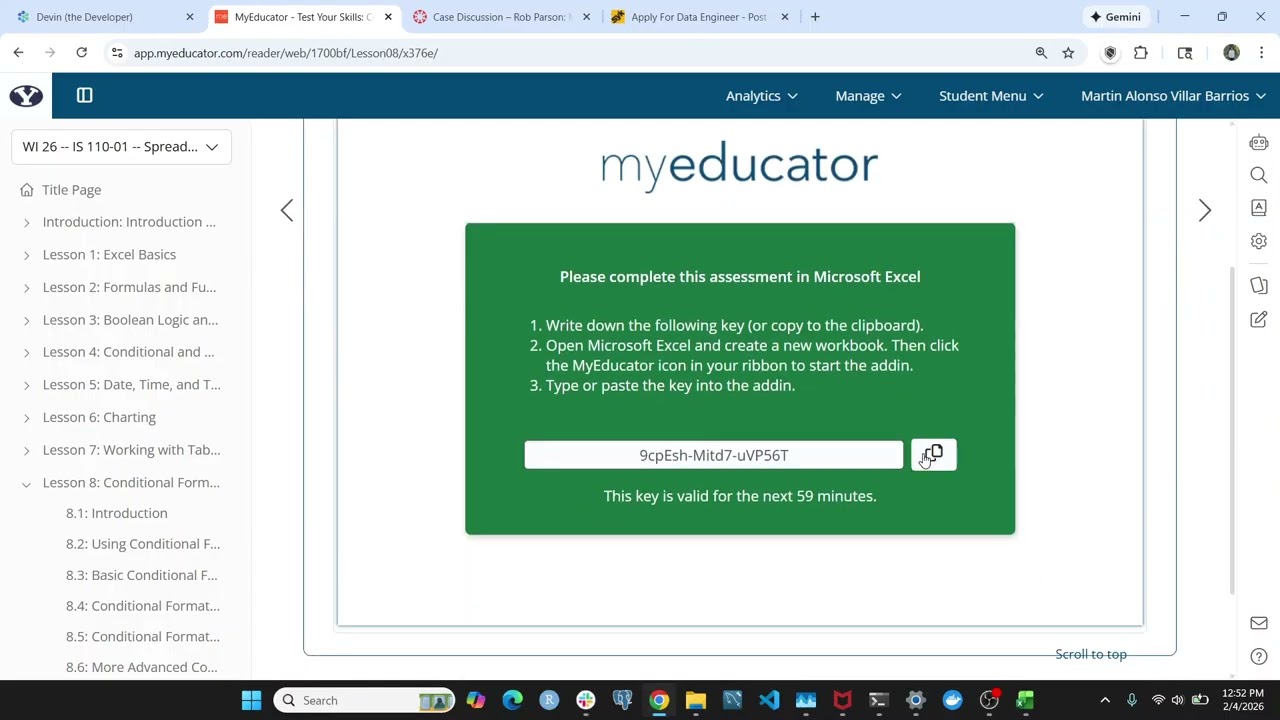The image size is (1280, 720).
Task: Open Windows Start menu
Action: (x=251, y=700)
